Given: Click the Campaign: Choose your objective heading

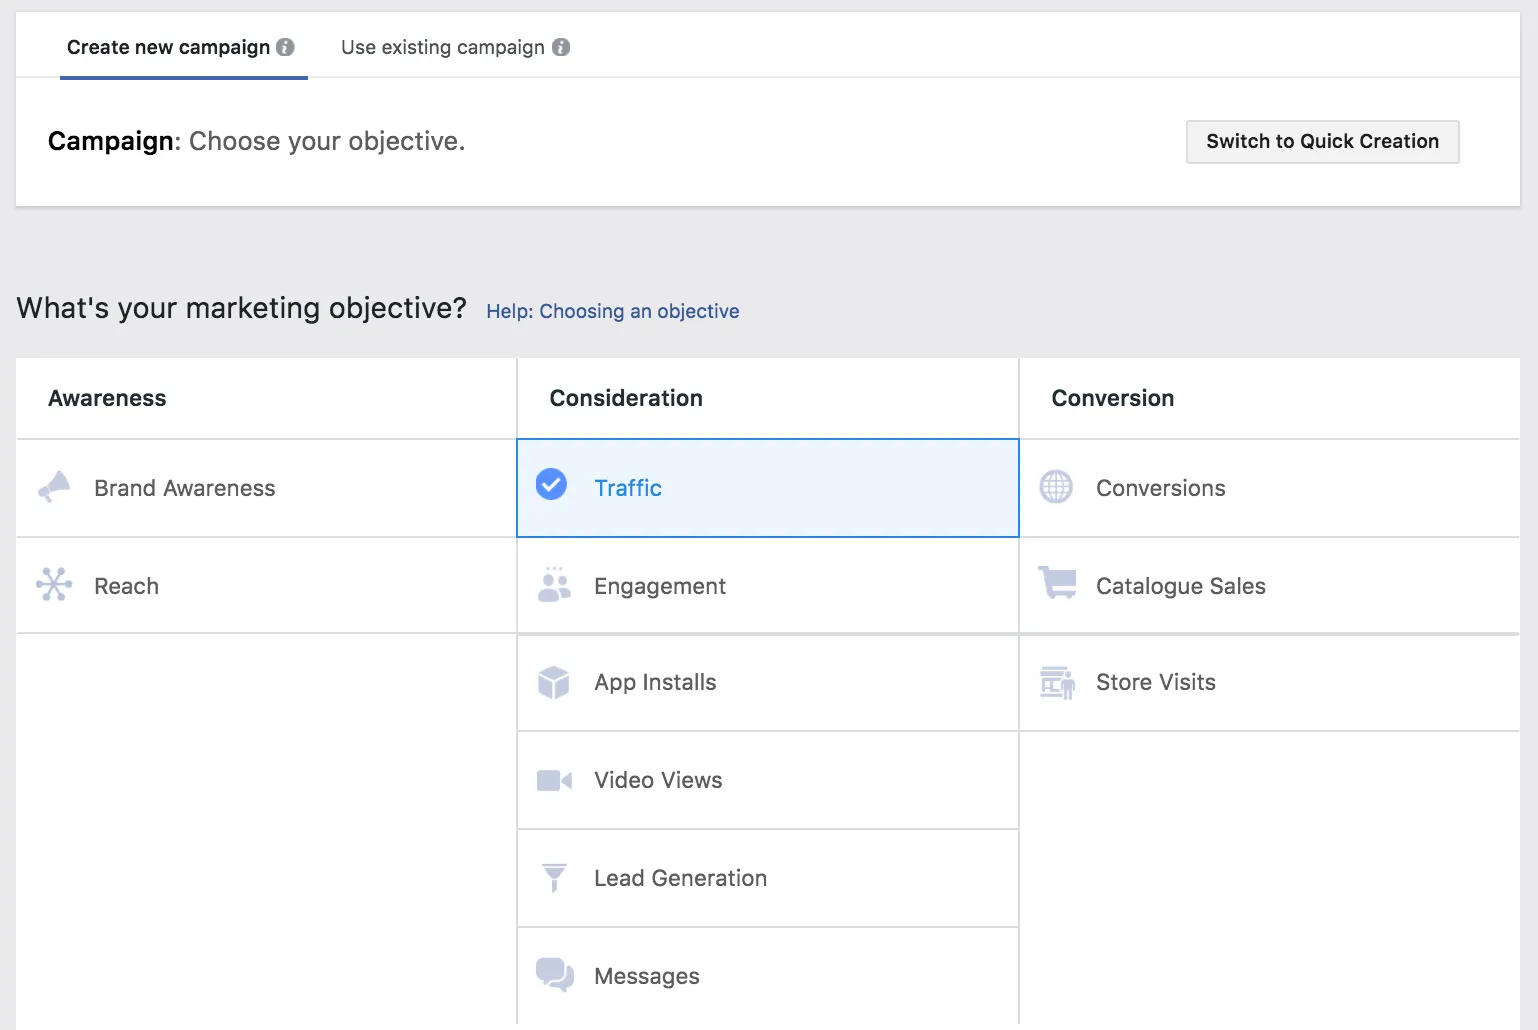Looking at the screenshot, I should 256,141.
